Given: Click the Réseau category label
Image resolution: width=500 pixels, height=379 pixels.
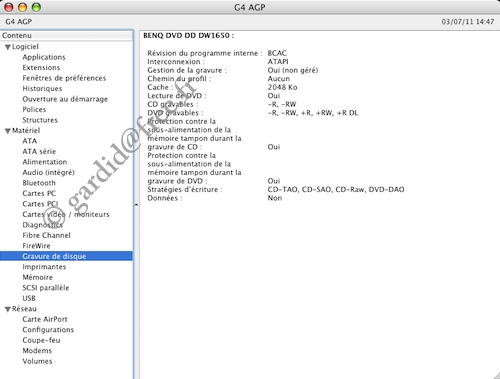Looking at the screenshot, I should [24, 309].
